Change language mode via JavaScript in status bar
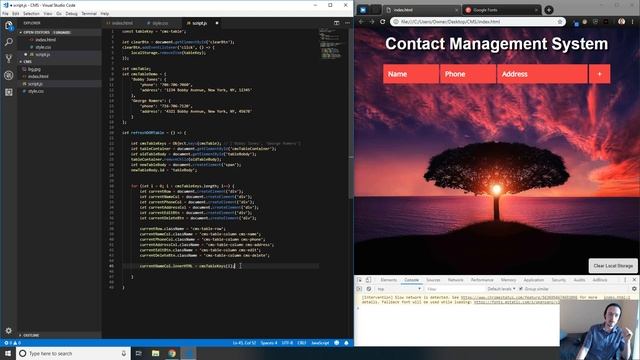The width and height of the screenshot is (640, 360). click(320, 343)
